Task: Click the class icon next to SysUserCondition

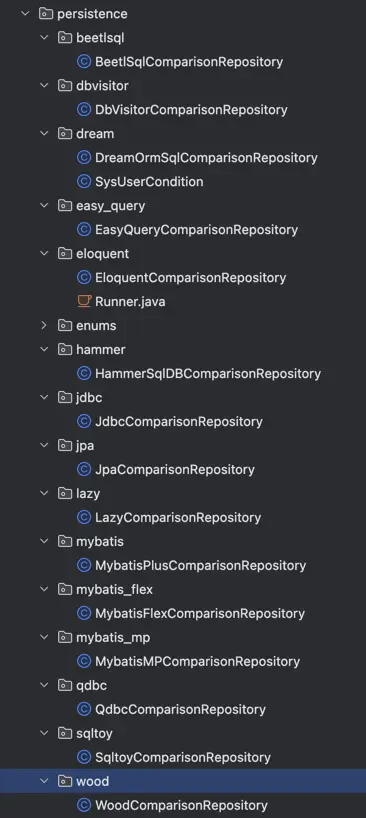Action: (x=84, y=182)
